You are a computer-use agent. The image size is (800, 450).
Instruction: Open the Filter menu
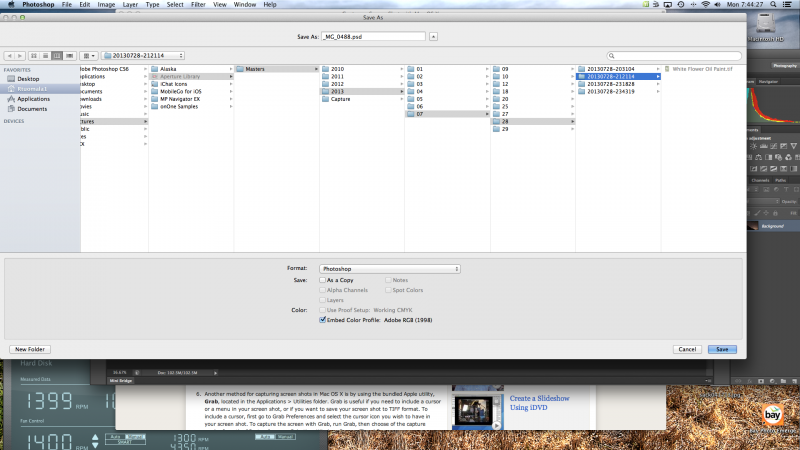[x=198, y=5]
